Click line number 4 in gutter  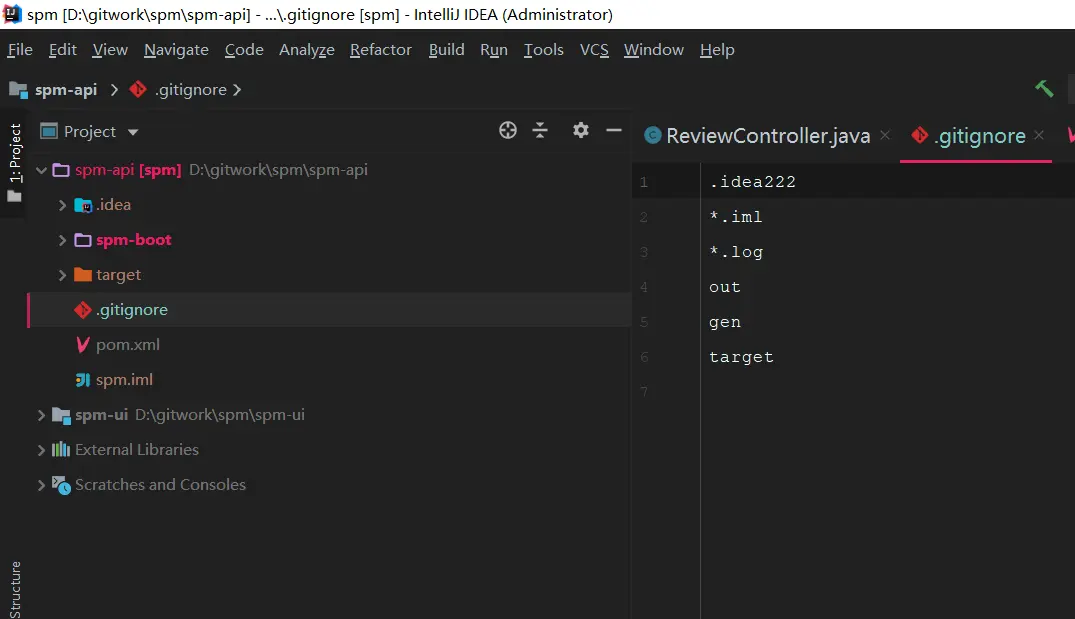(643, 287)
